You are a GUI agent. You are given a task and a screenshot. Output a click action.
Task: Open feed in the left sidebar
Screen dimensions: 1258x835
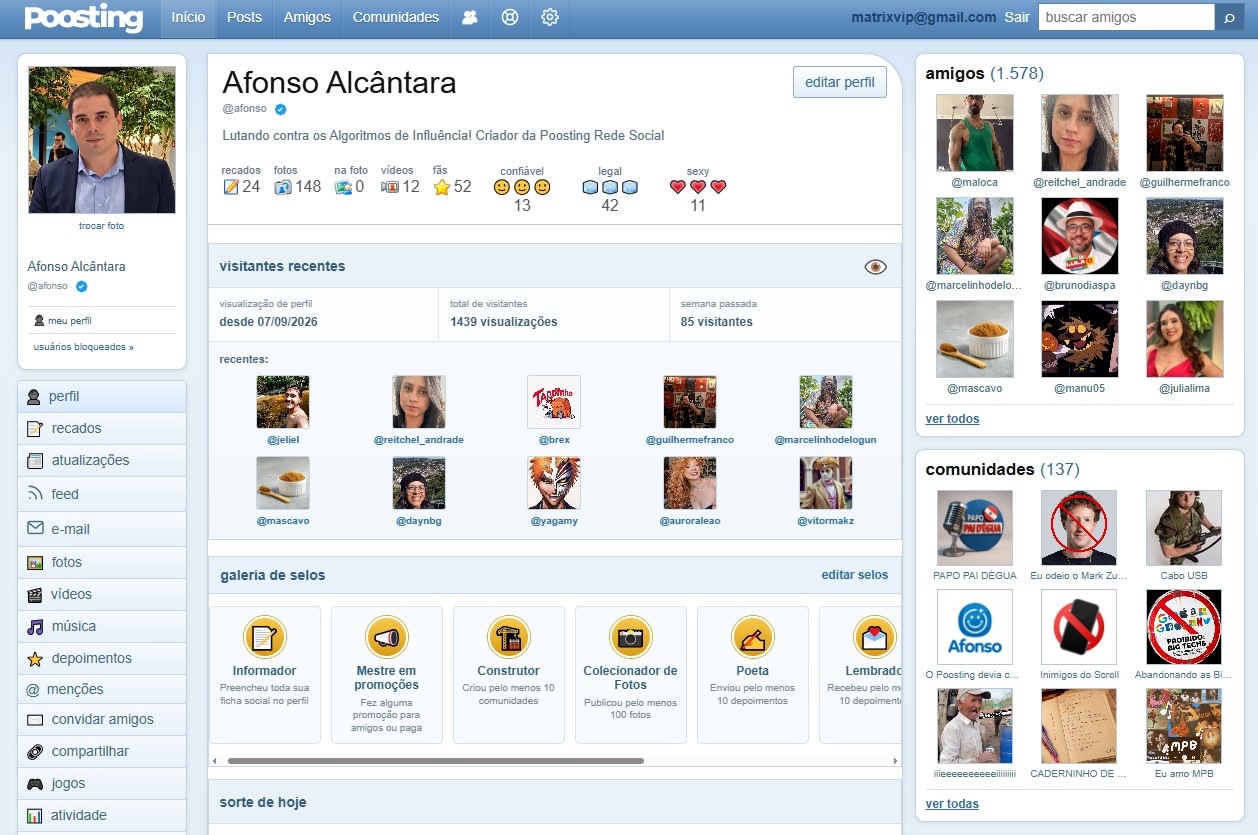click(102, 494)
